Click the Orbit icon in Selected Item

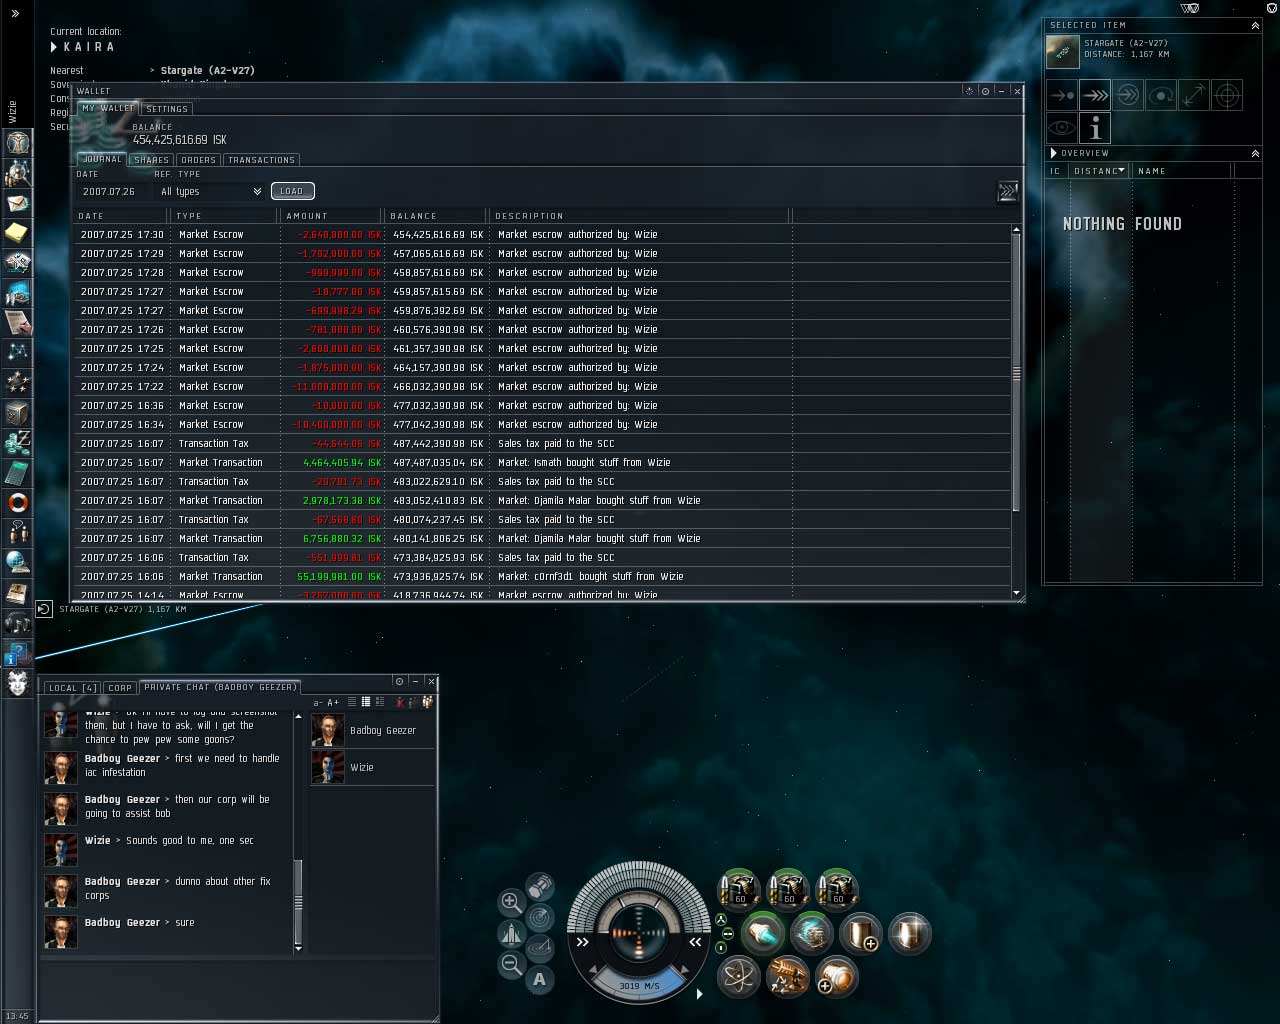click(x=1161, y=95)
